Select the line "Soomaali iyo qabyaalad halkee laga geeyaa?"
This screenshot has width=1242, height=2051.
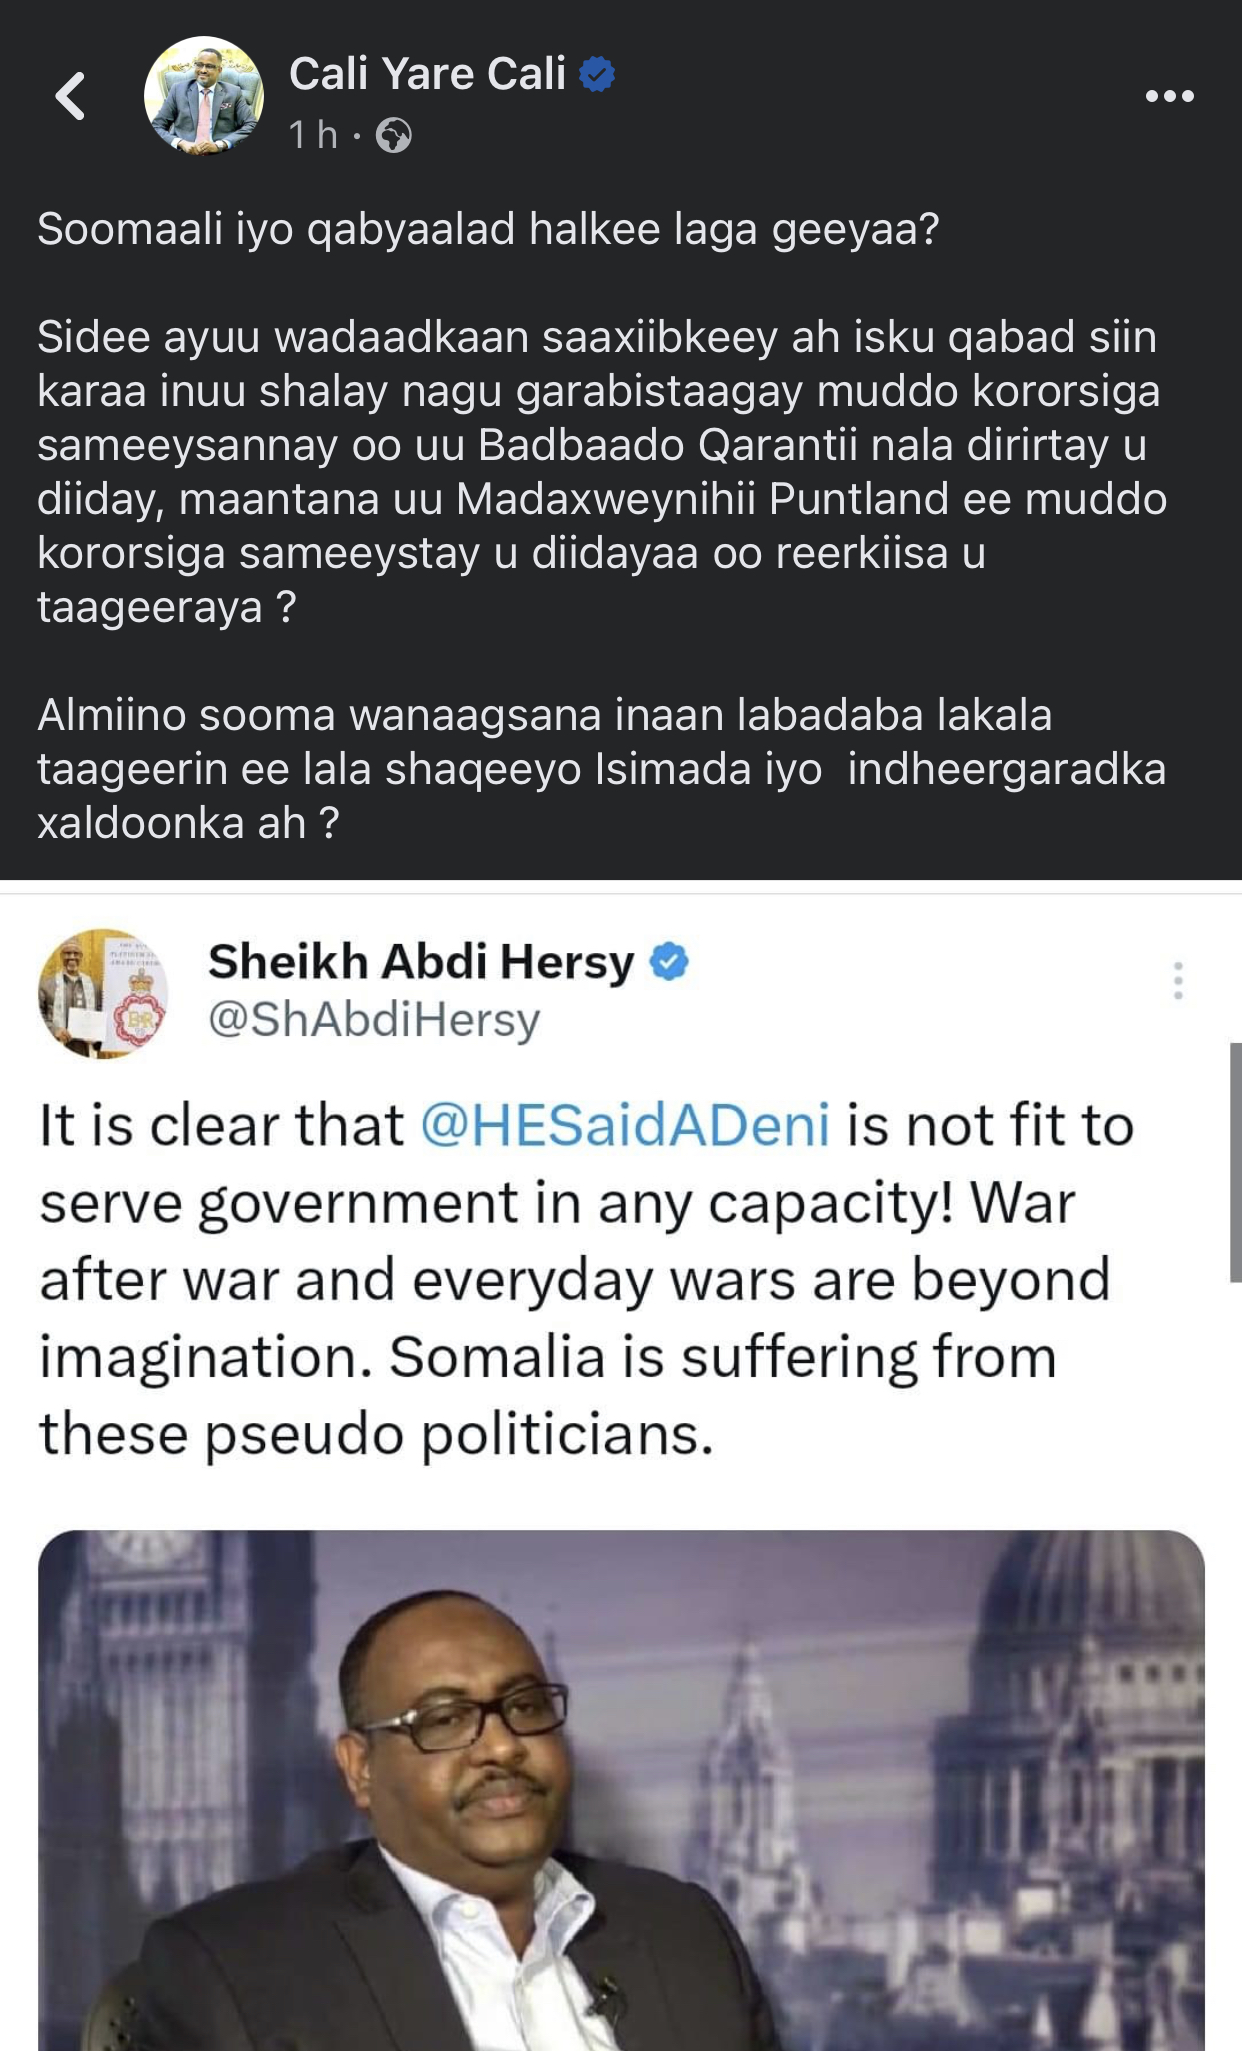(x=488, y=229)
